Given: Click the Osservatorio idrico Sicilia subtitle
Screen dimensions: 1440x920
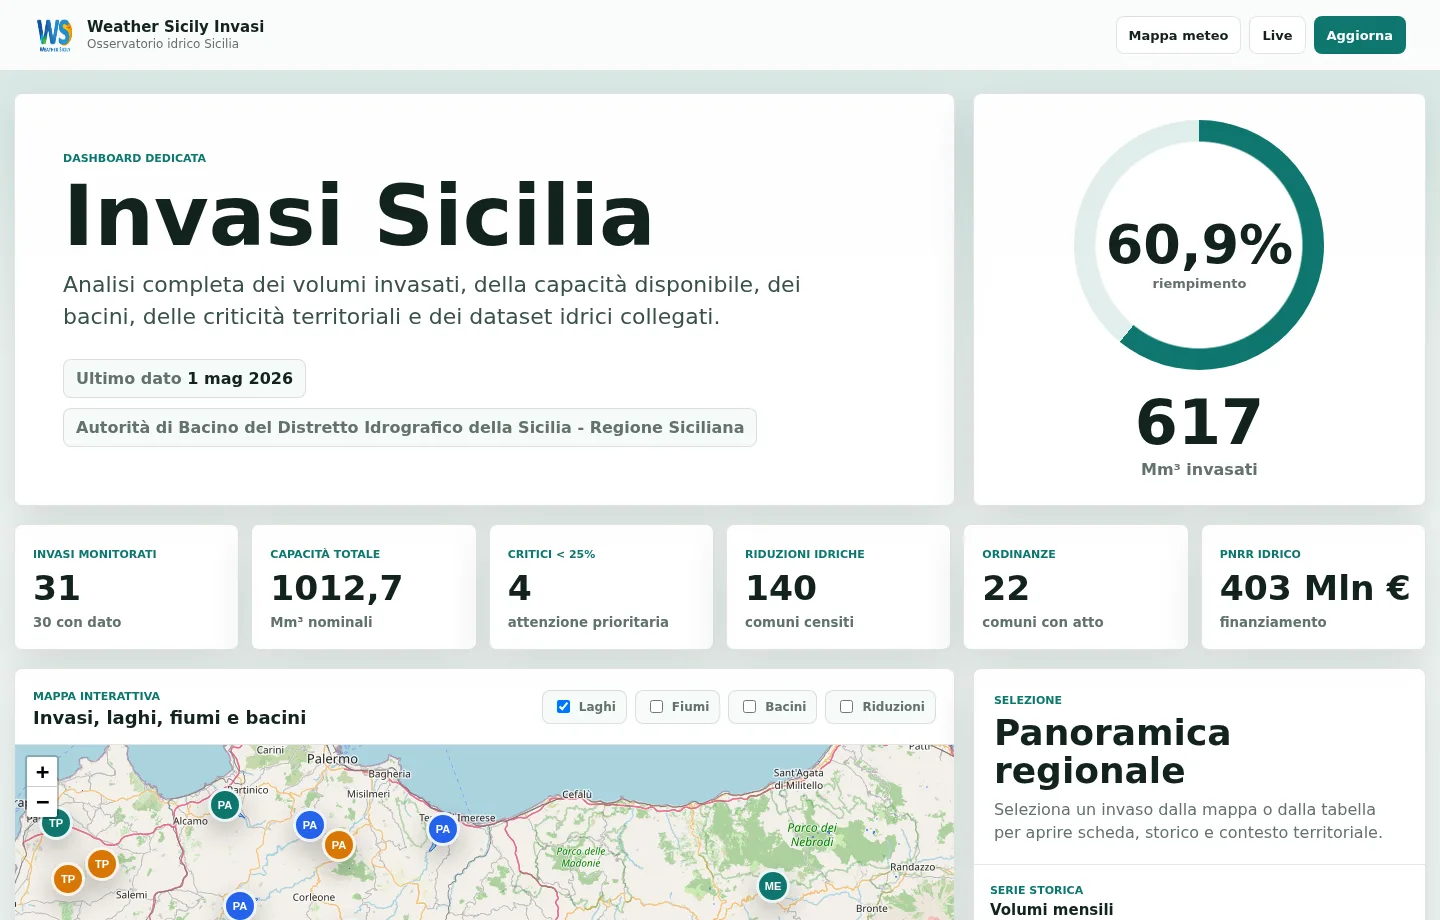Looking at the screenshot, I should click(x=163, y=44).
